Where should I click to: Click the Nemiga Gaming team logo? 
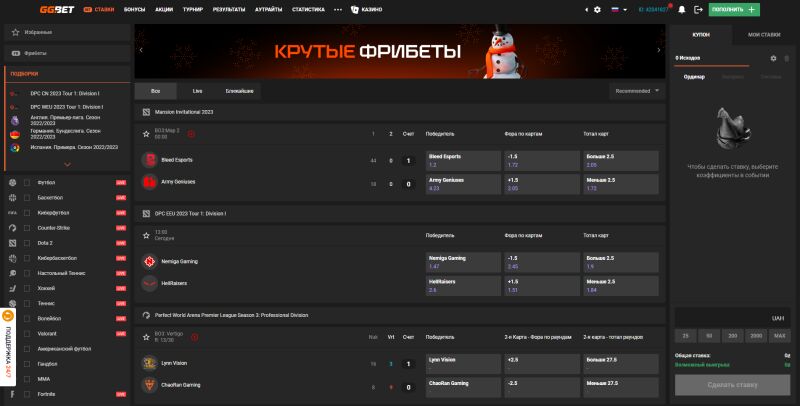pos(149,261)
